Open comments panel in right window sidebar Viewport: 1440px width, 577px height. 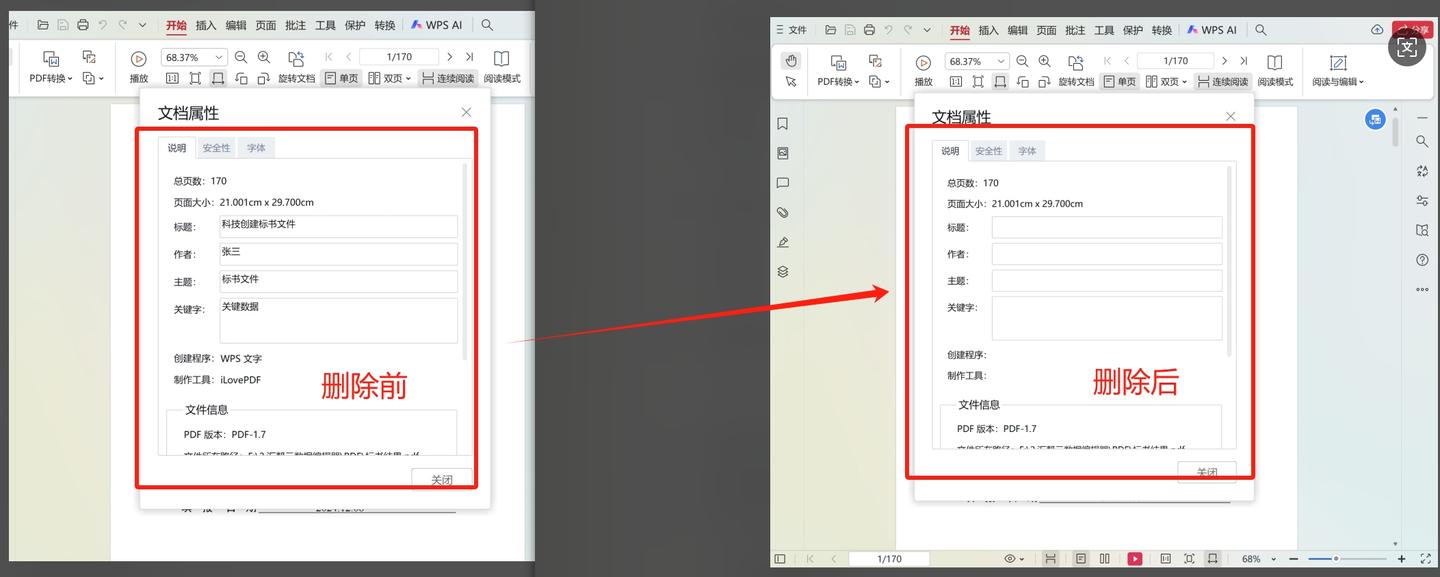point(783,183)
